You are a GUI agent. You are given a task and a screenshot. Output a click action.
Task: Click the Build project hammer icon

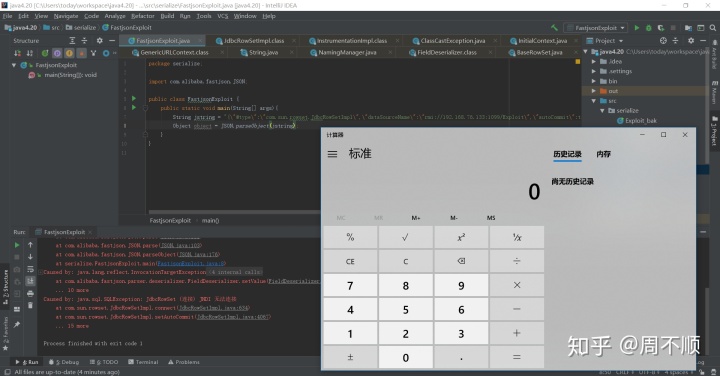[x=554, y=28]
